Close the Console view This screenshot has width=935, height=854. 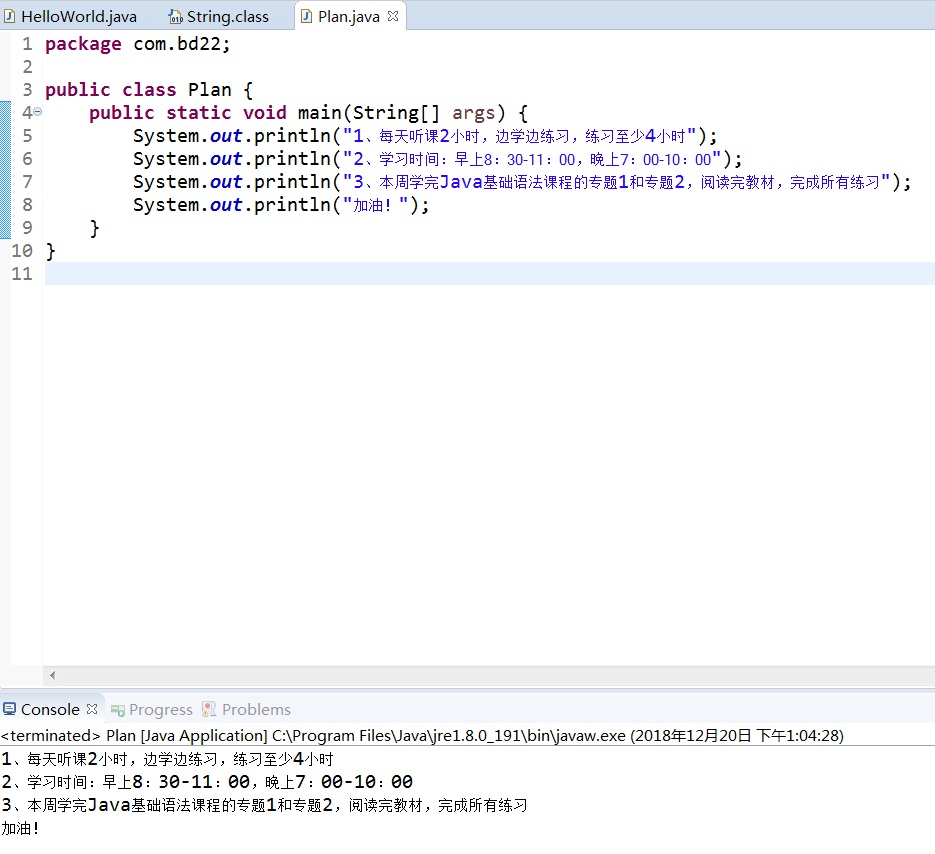click(x=92, y=708)
